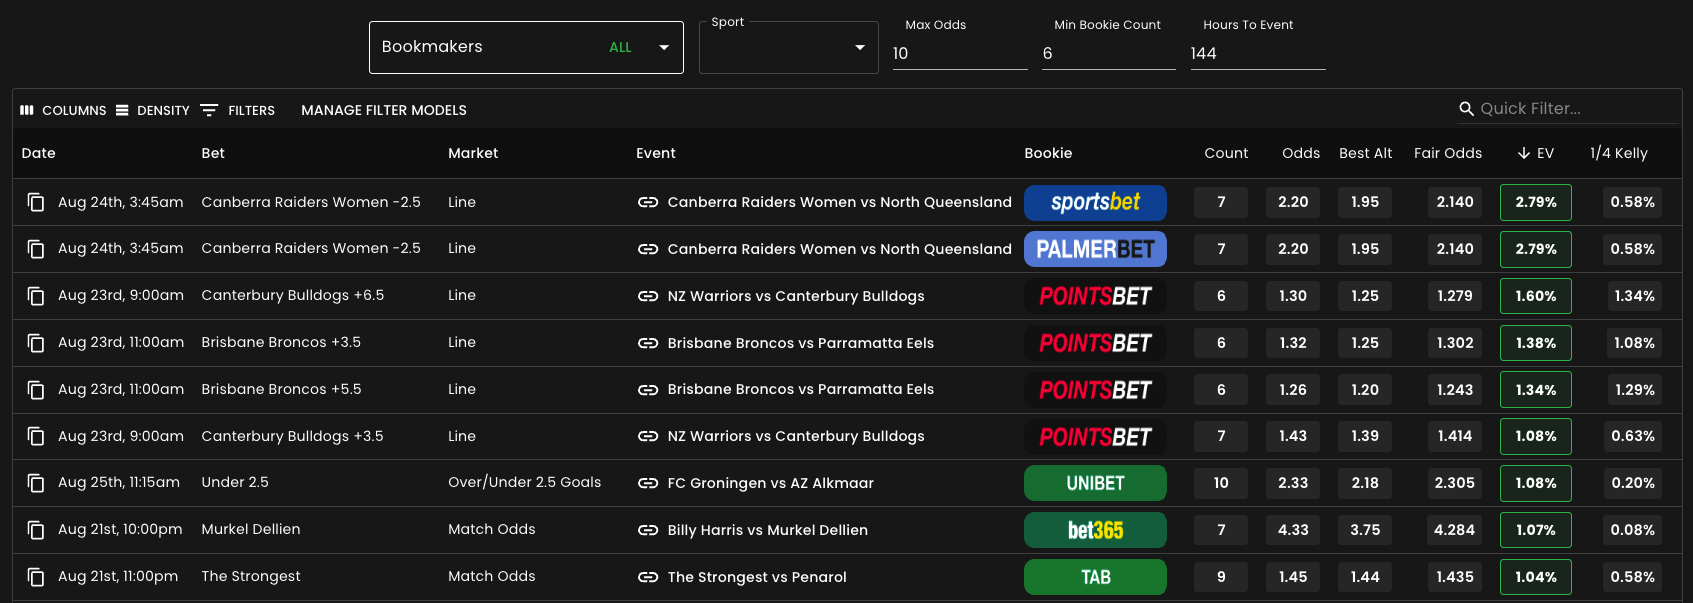Open the bet365 bookie logo
Screen dimensions: 1693x603
coord(1095,530)
